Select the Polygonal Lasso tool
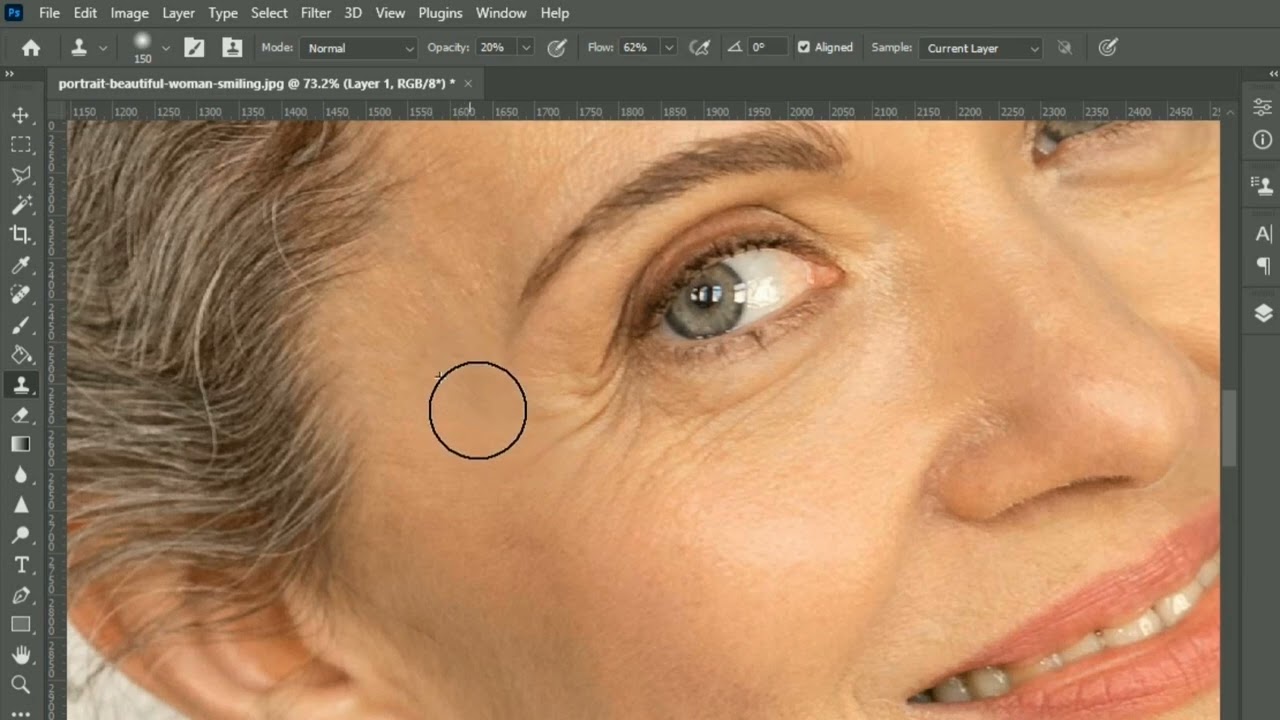The image size is (1280, 720). (20, 175)
